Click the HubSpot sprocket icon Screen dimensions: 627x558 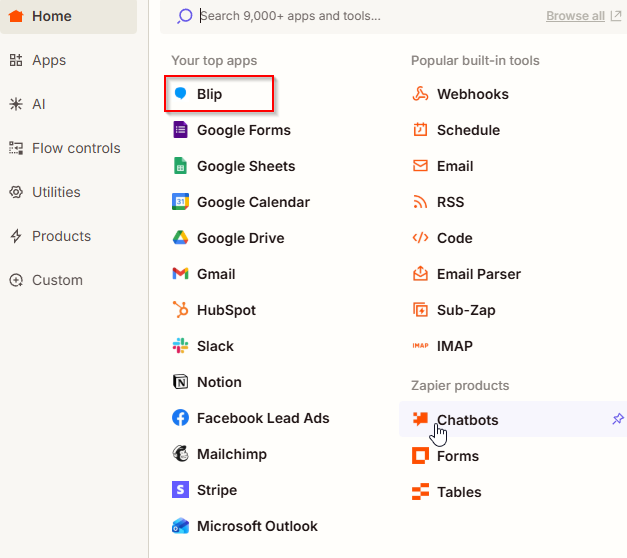(180, 310)
